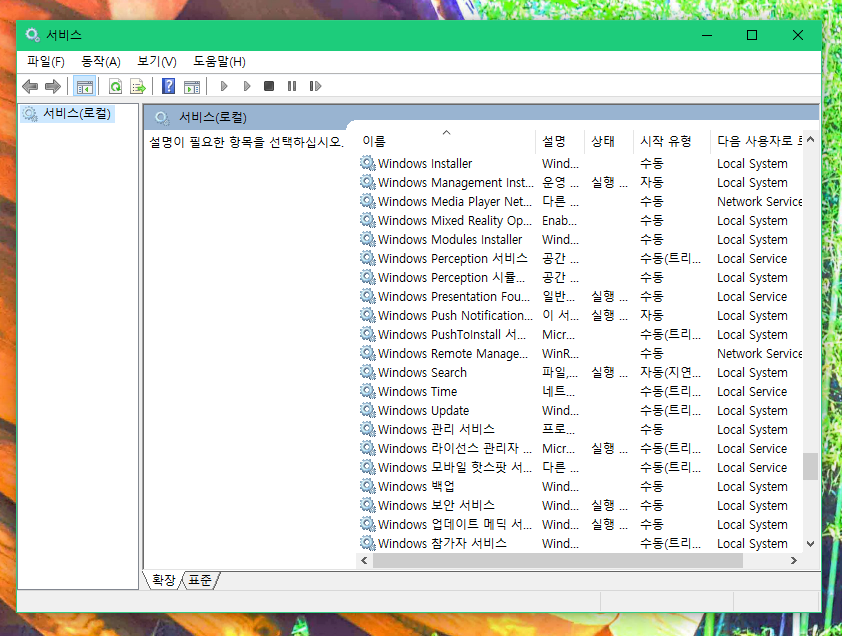Switch to the 확장 tab
Image resolution: width=842 pixels, height=636 pixels.
tap(163, 580)
